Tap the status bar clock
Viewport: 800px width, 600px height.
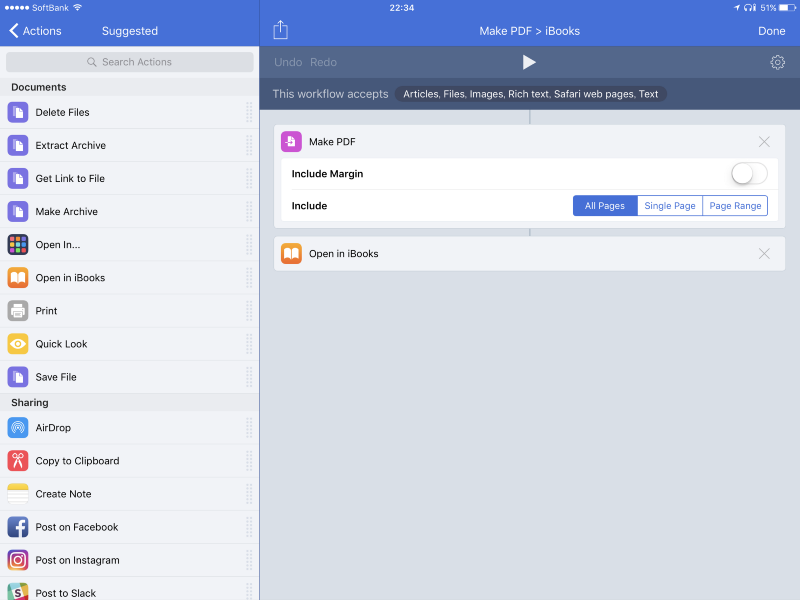tap(402, 8)
